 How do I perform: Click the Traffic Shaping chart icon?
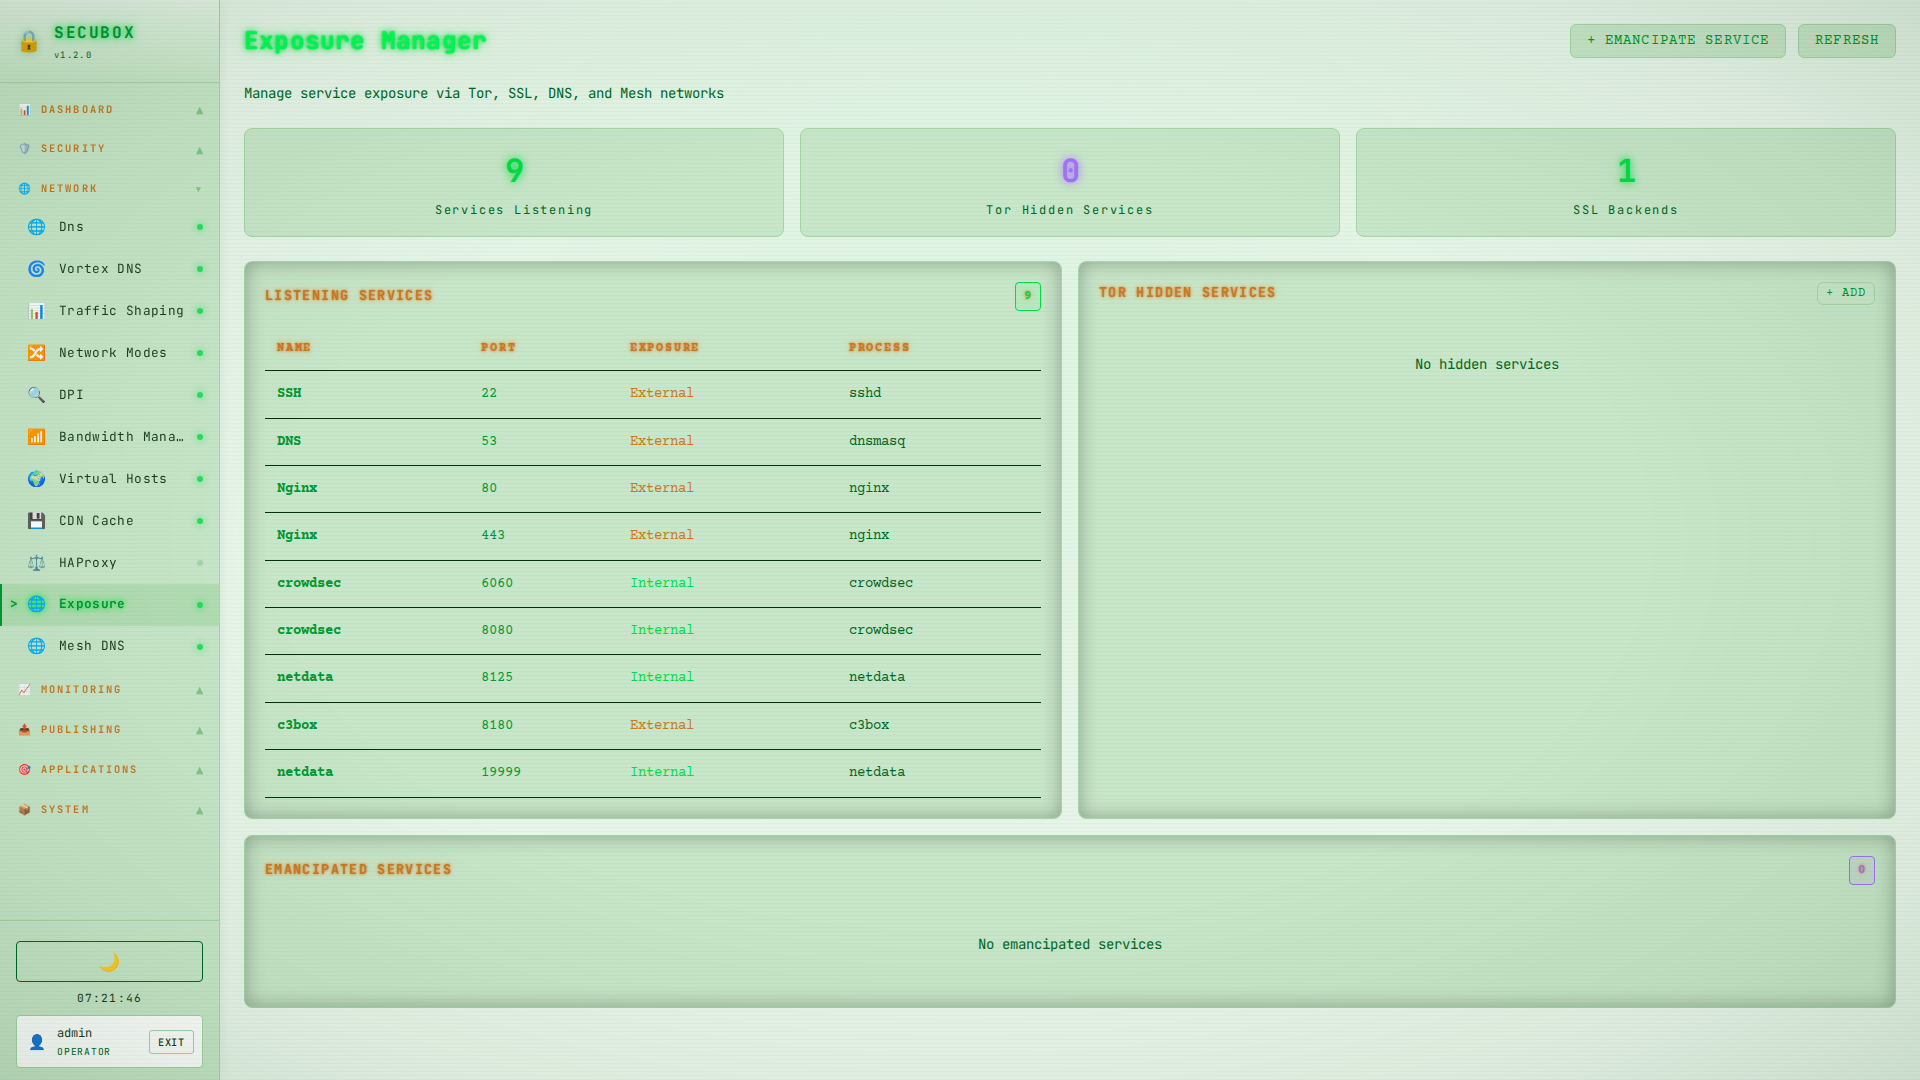pyautogui.click(x=36, y=311)
